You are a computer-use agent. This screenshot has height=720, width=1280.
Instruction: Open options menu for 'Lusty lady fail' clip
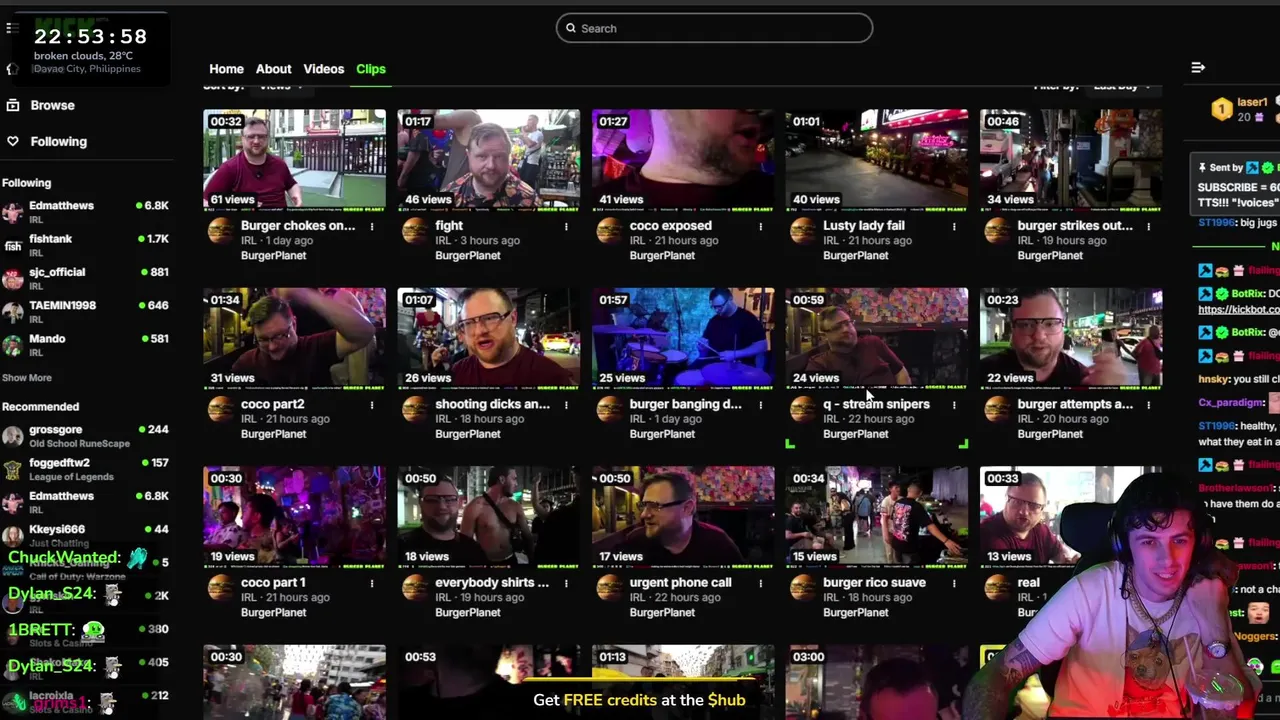click(954, 226)
